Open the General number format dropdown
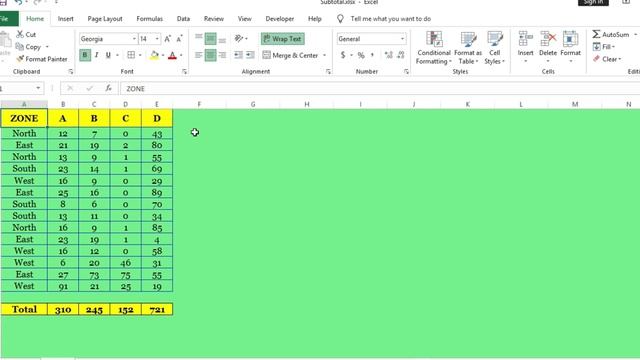640x360 pixels. pyautogui.click(x=402, y=39)
